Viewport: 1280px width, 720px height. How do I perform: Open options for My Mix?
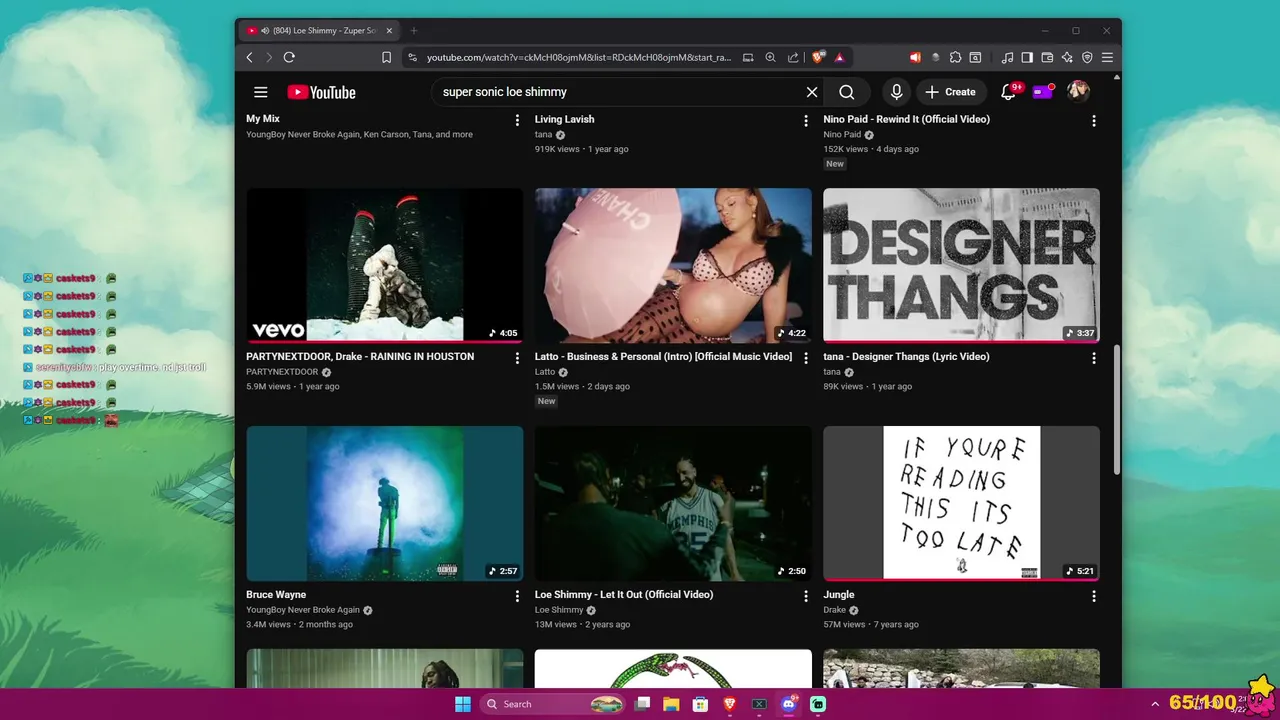[517, 120]
